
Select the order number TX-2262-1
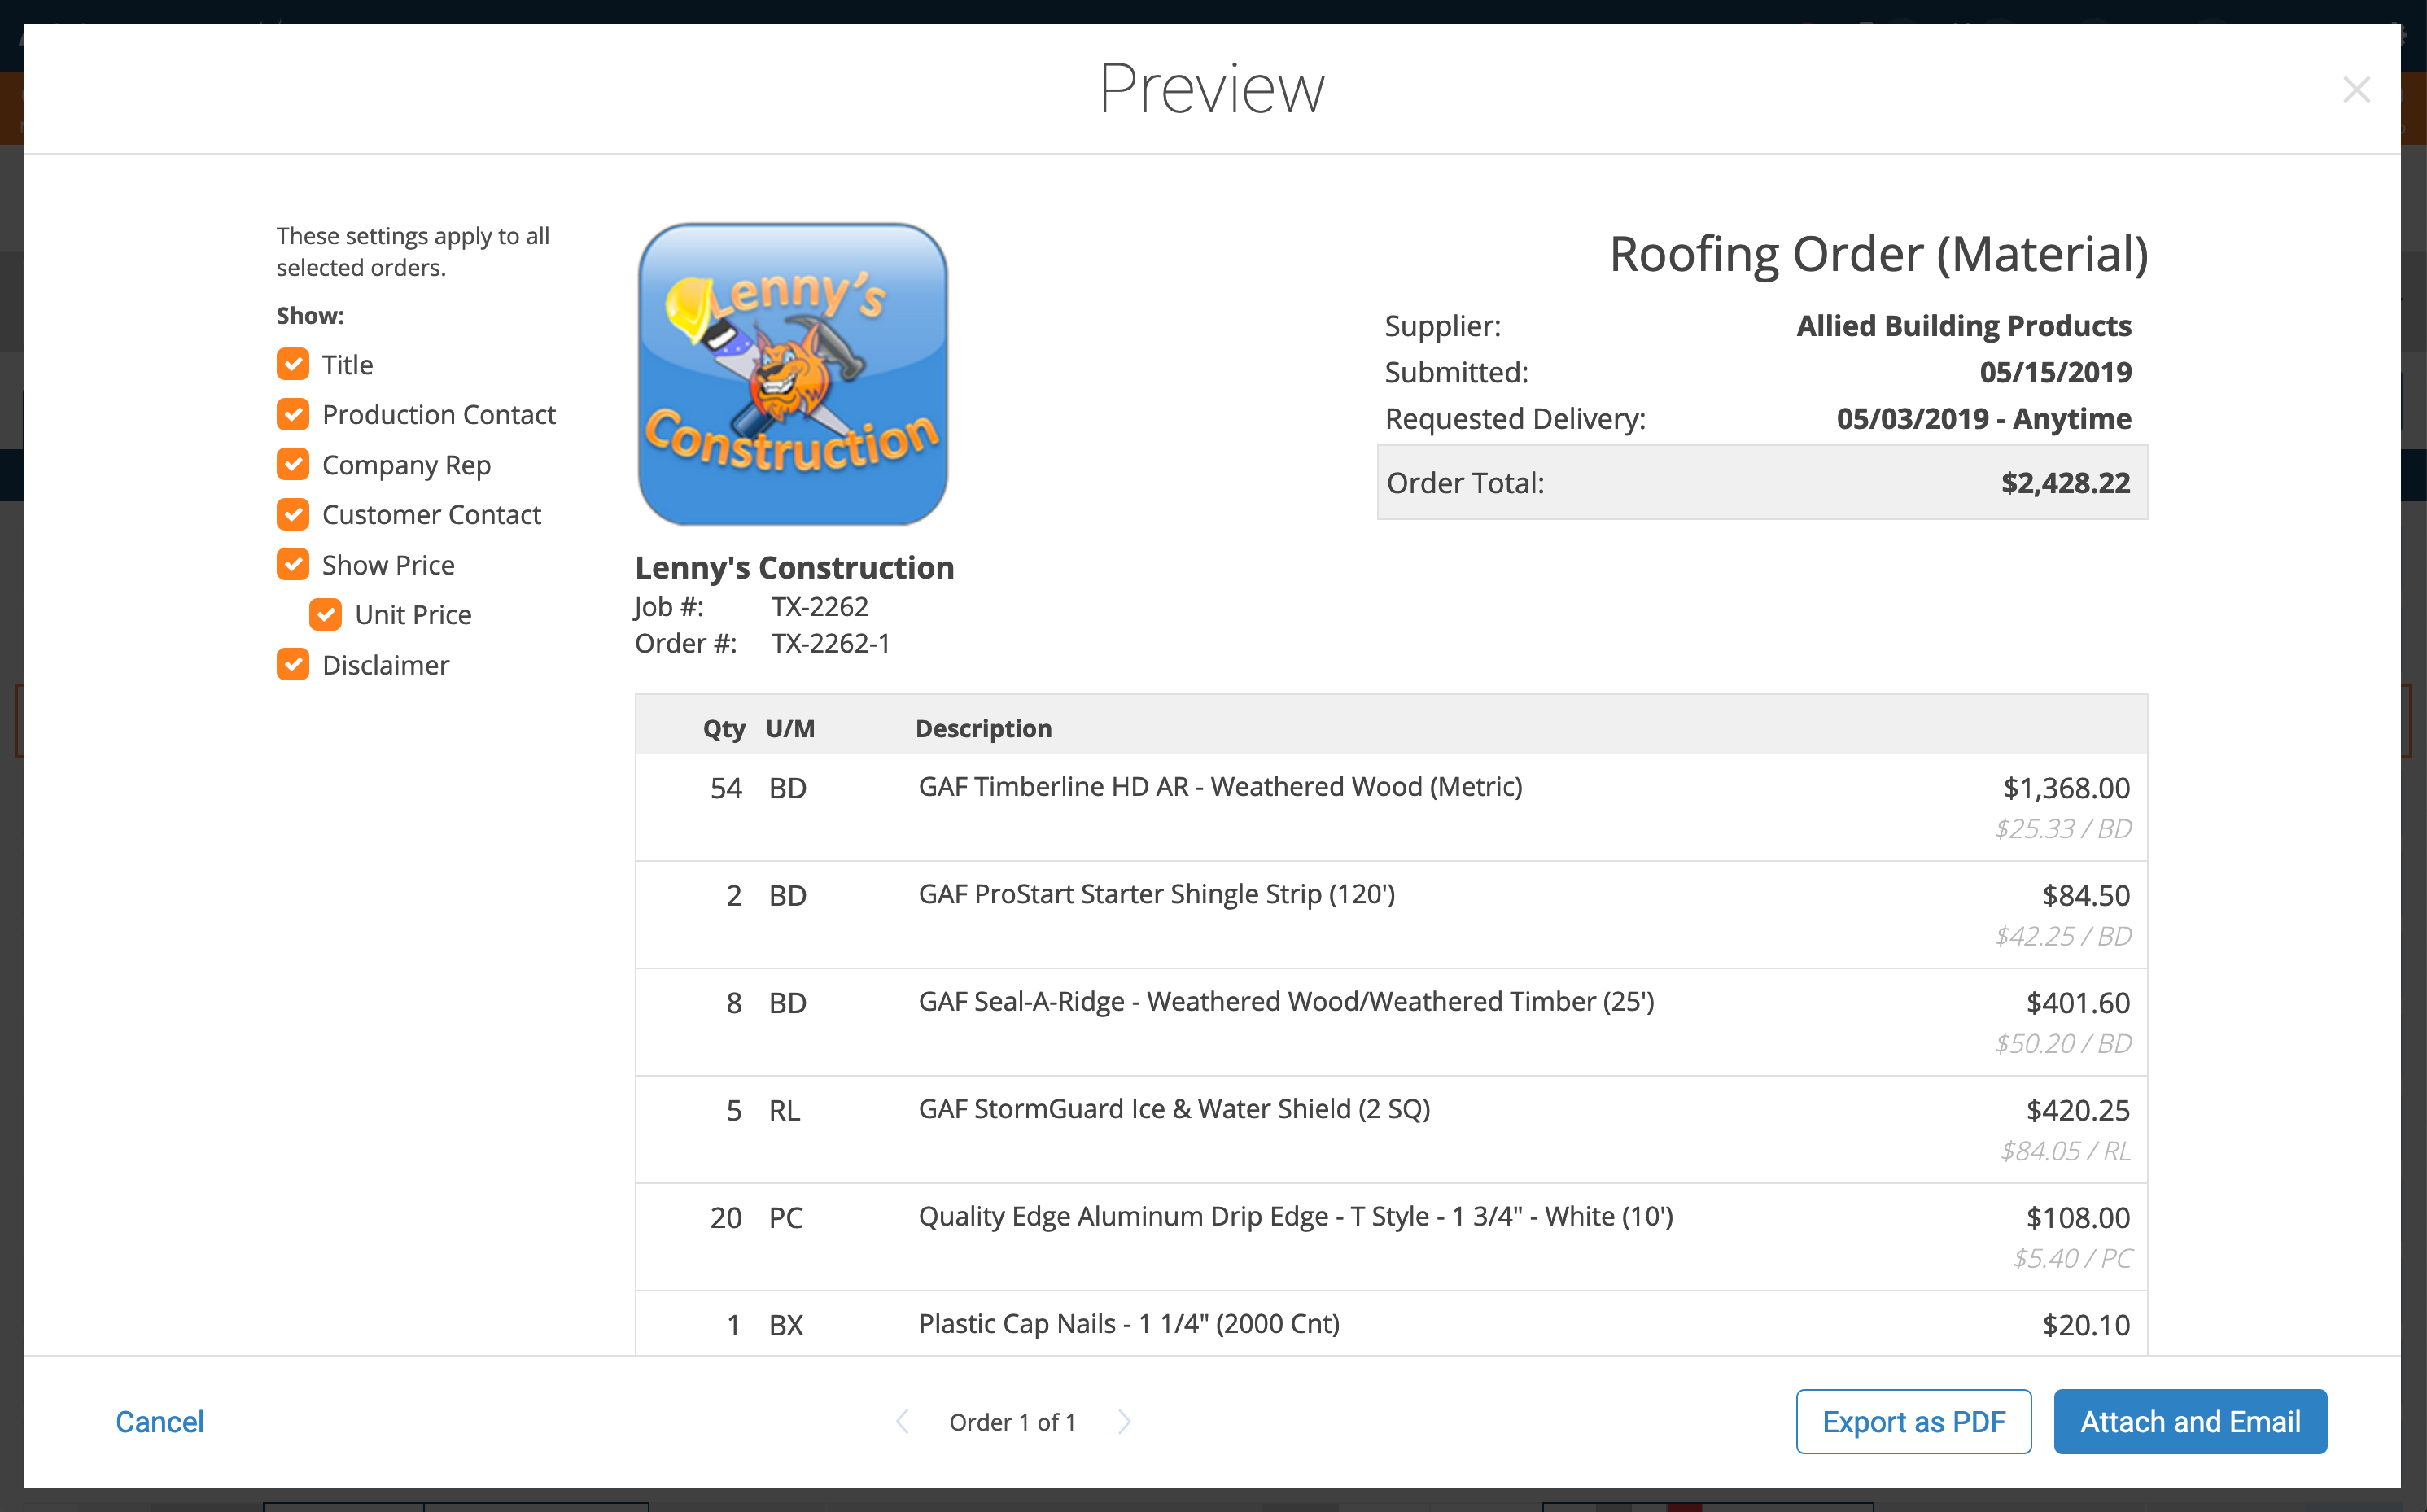pos(830,643)
